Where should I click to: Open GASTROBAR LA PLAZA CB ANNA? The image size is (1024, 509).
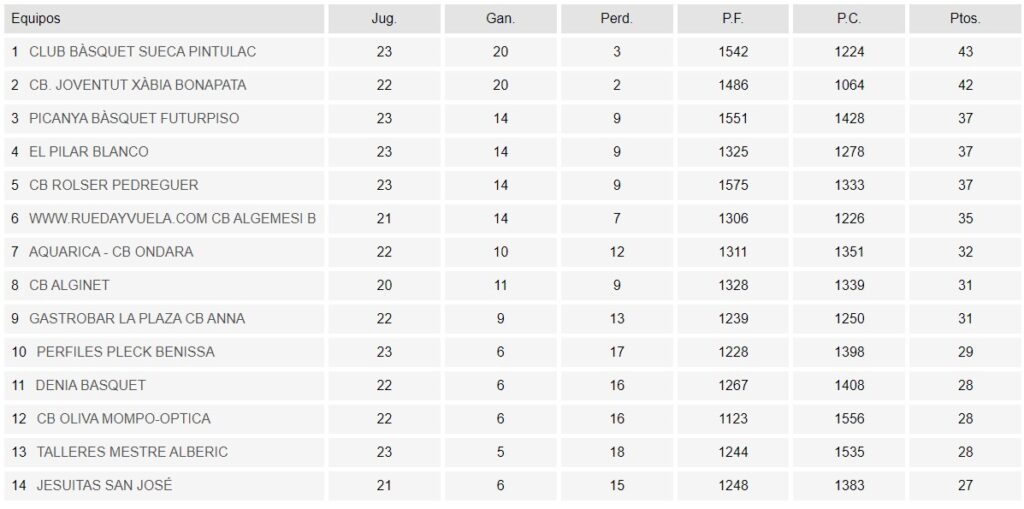click(x=137, y=318)
